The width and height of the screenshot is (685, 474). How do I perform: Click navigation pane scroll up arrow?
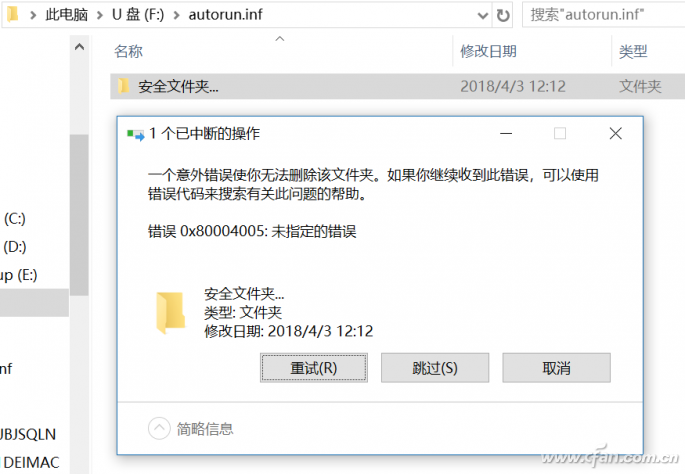click(x=80, y=47)
